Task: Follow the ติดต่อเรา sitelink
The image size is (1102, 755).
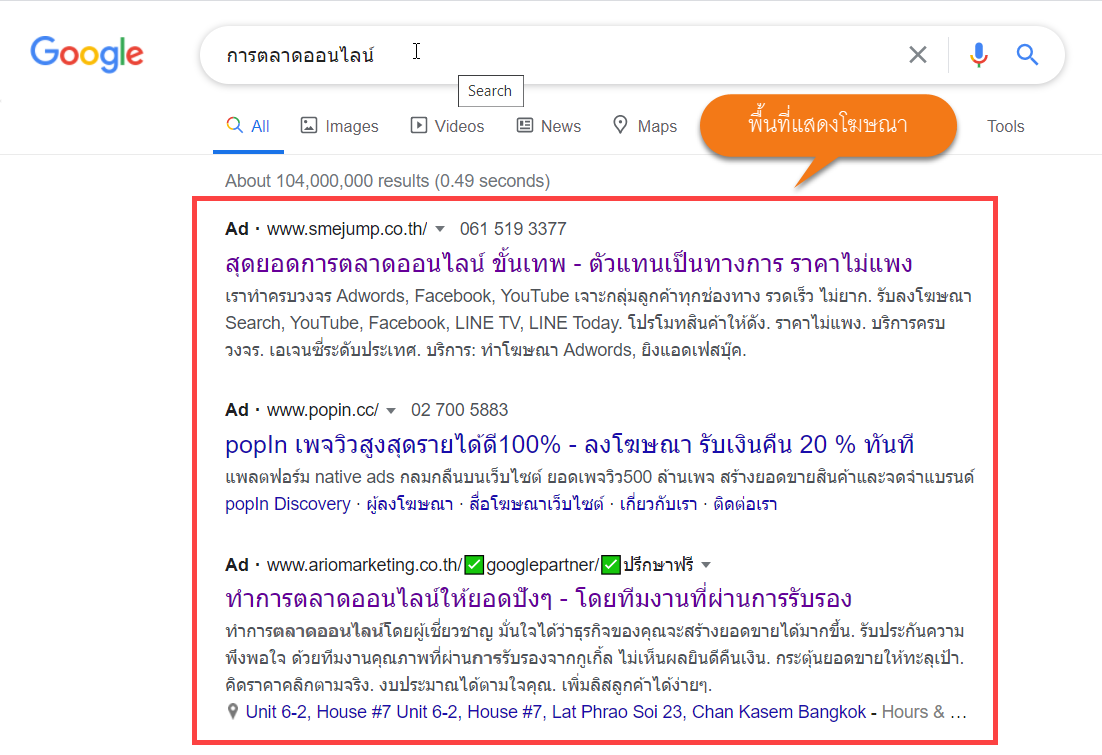Action: [745, 504]
